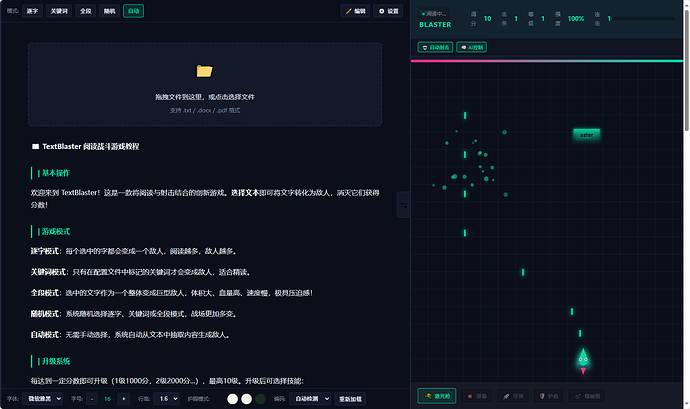The width and height of the screenshot is (690, 409).
Task: Toggle the AI控制 brain button
Action: click(472, 47)
